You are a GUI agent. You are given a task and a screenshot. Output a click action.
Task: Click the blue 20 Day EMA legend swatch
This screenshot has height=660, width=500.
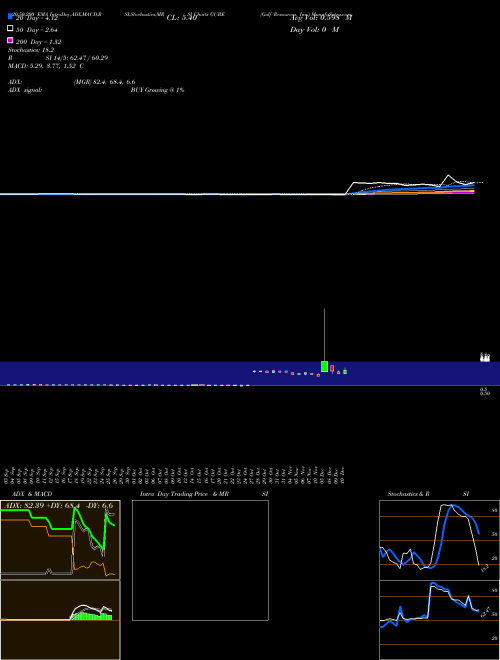point(10,16)
